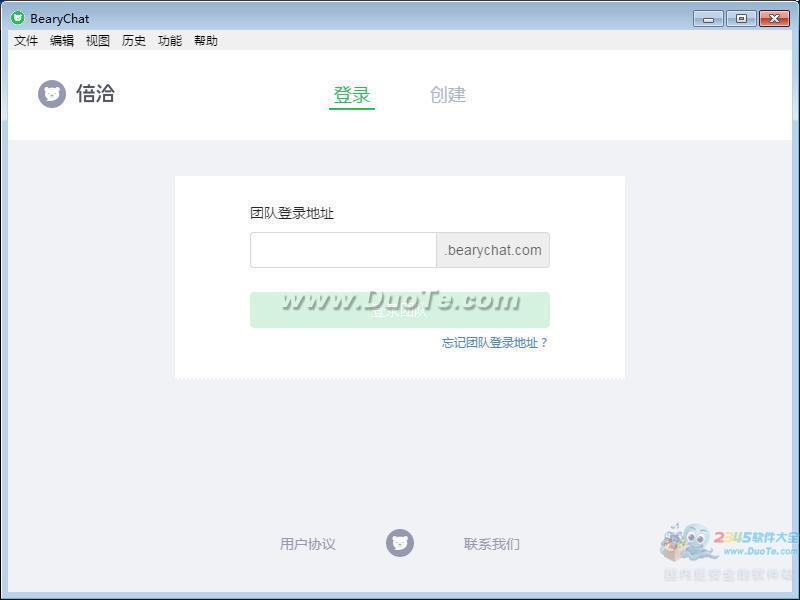This screenshot has width=800, height=600.
Task: Maximize the BearyChat window
Action: tap(741, 19)
